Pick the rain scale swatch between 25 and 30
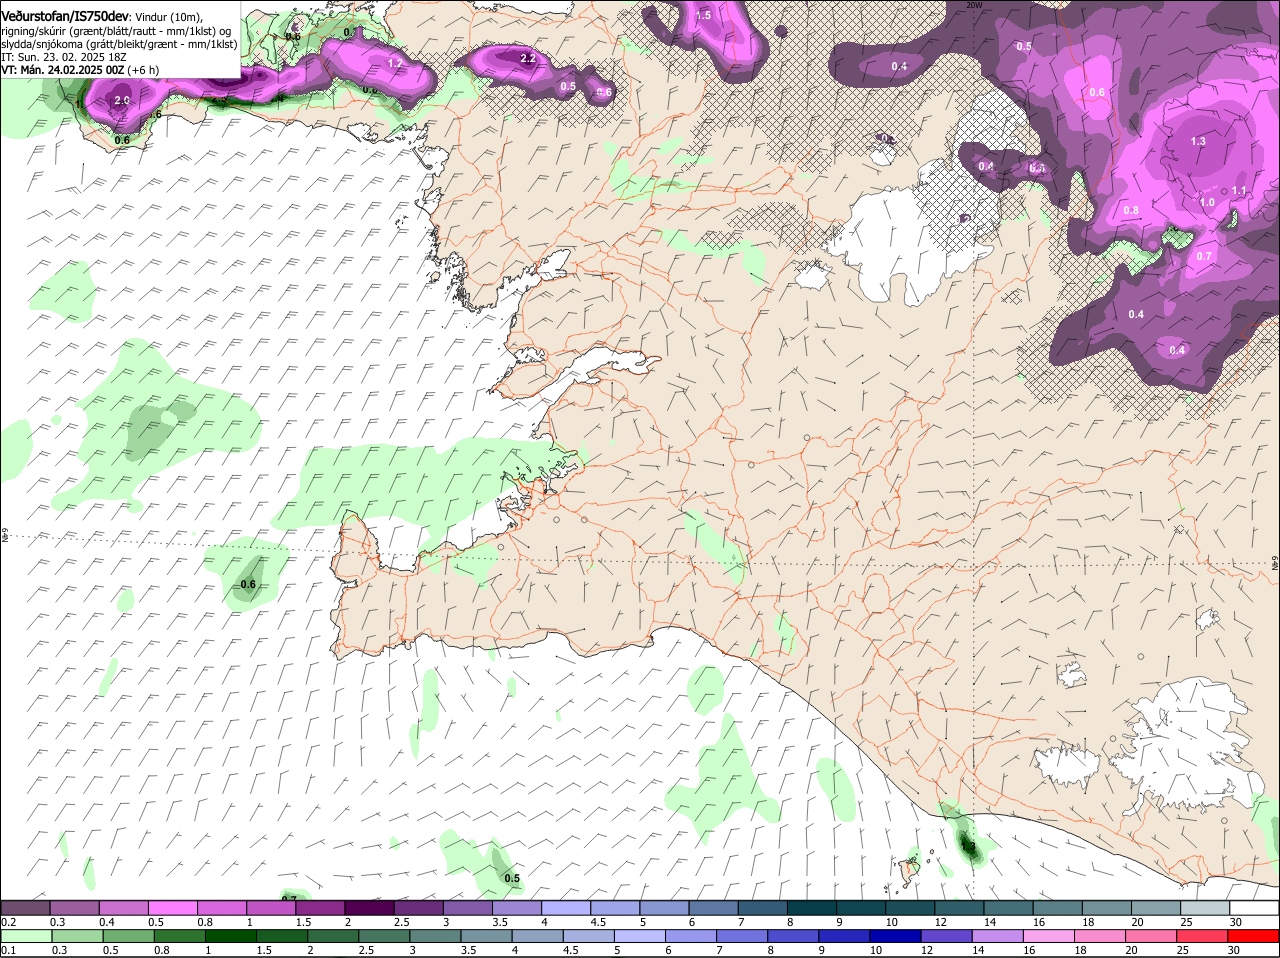1280x958 pixels. 1205,936
